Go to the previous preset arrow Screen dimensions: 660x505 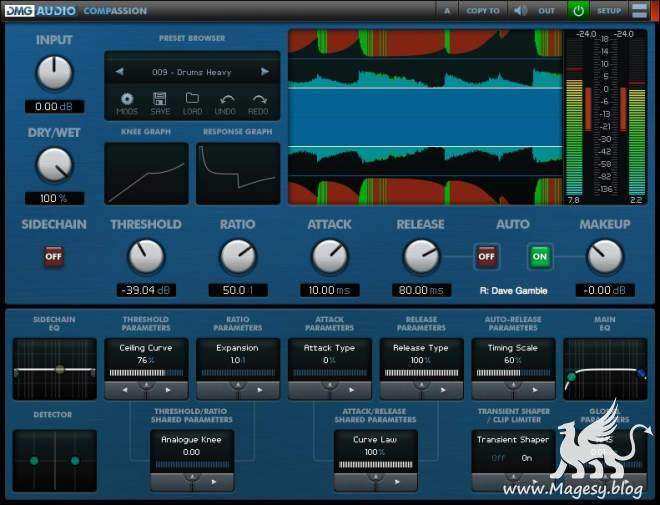tap(120, 72)
